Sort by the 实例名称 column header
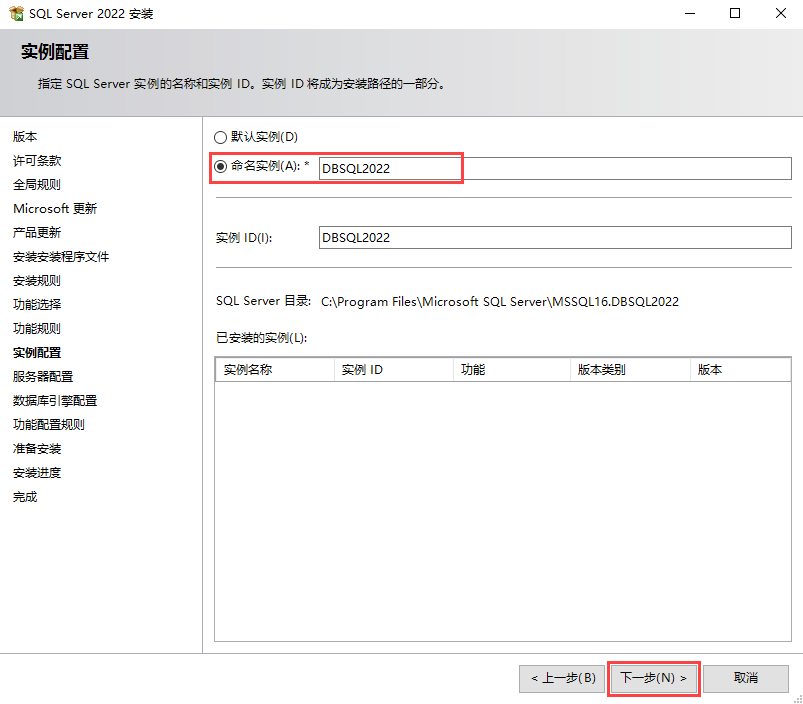The image size is (803, 704). pos(274,370)
